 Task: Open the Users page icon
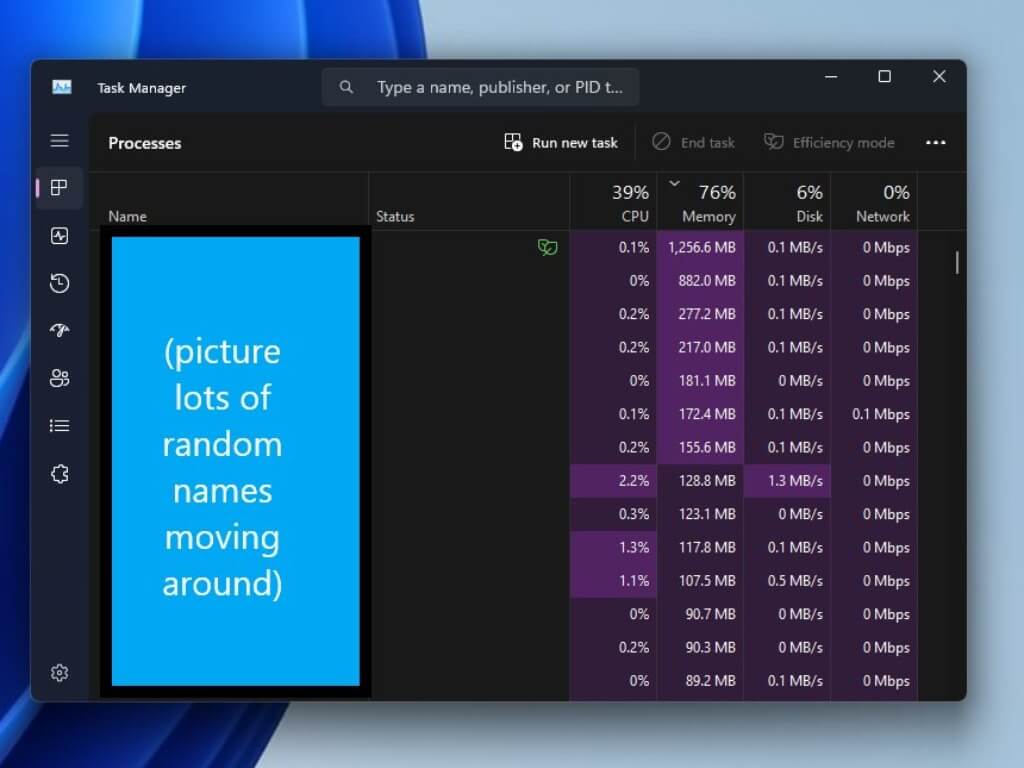coord(59,378)
